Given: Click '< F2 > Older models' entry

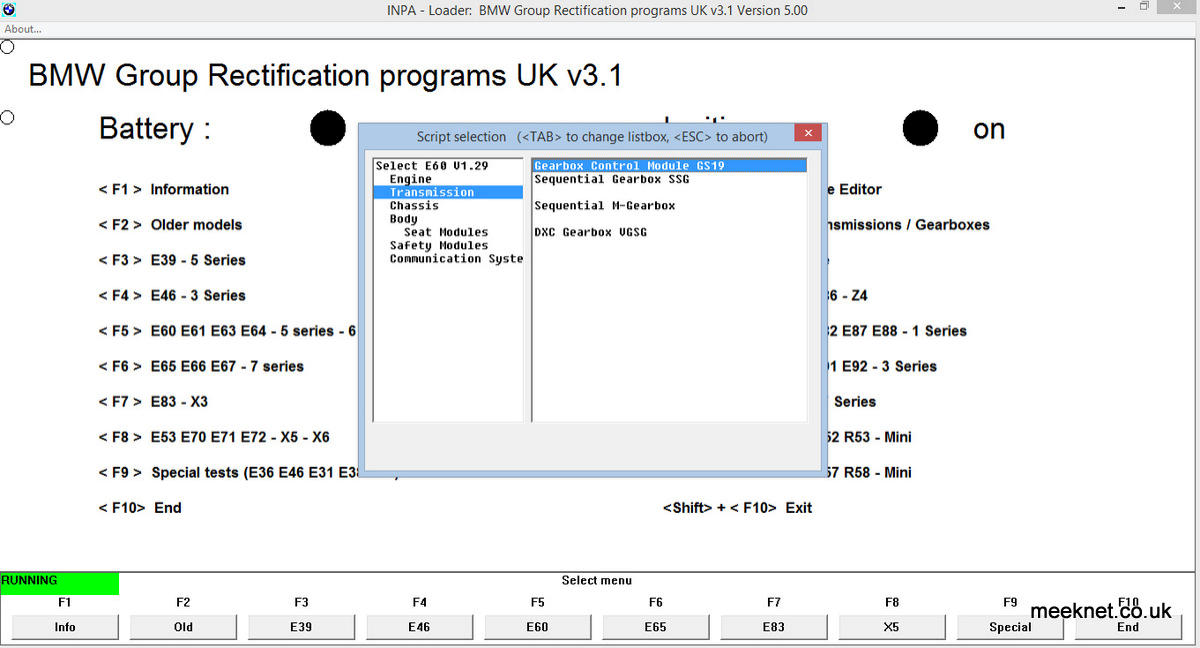Looking at the screenshot, I should coord(170,225).
